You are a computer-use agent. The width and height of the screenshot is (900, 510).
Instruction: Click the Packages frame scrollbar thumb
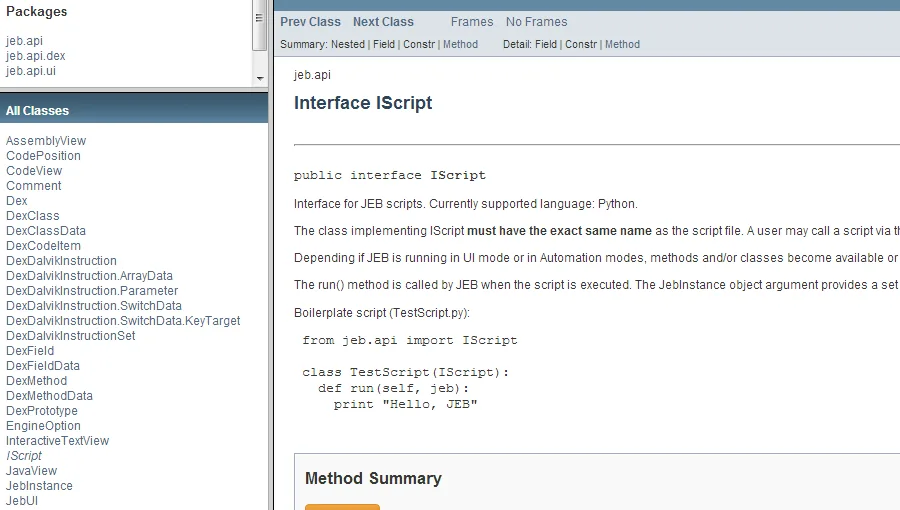tap(259, 23)
